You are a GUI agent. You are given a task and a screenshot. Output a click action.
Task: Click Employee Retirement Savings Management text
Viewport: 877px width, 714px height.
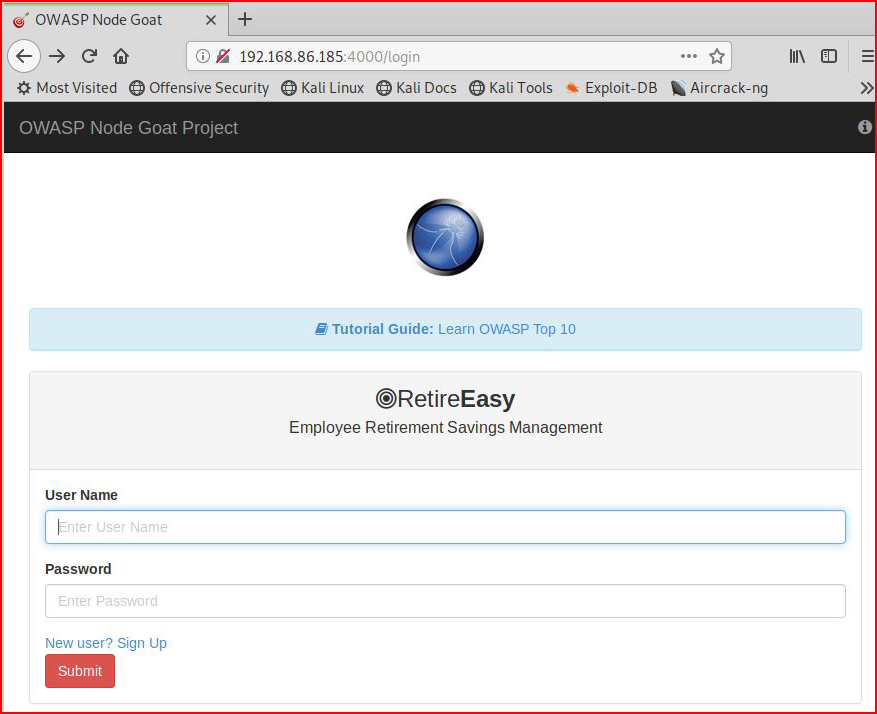click(445, 427)
